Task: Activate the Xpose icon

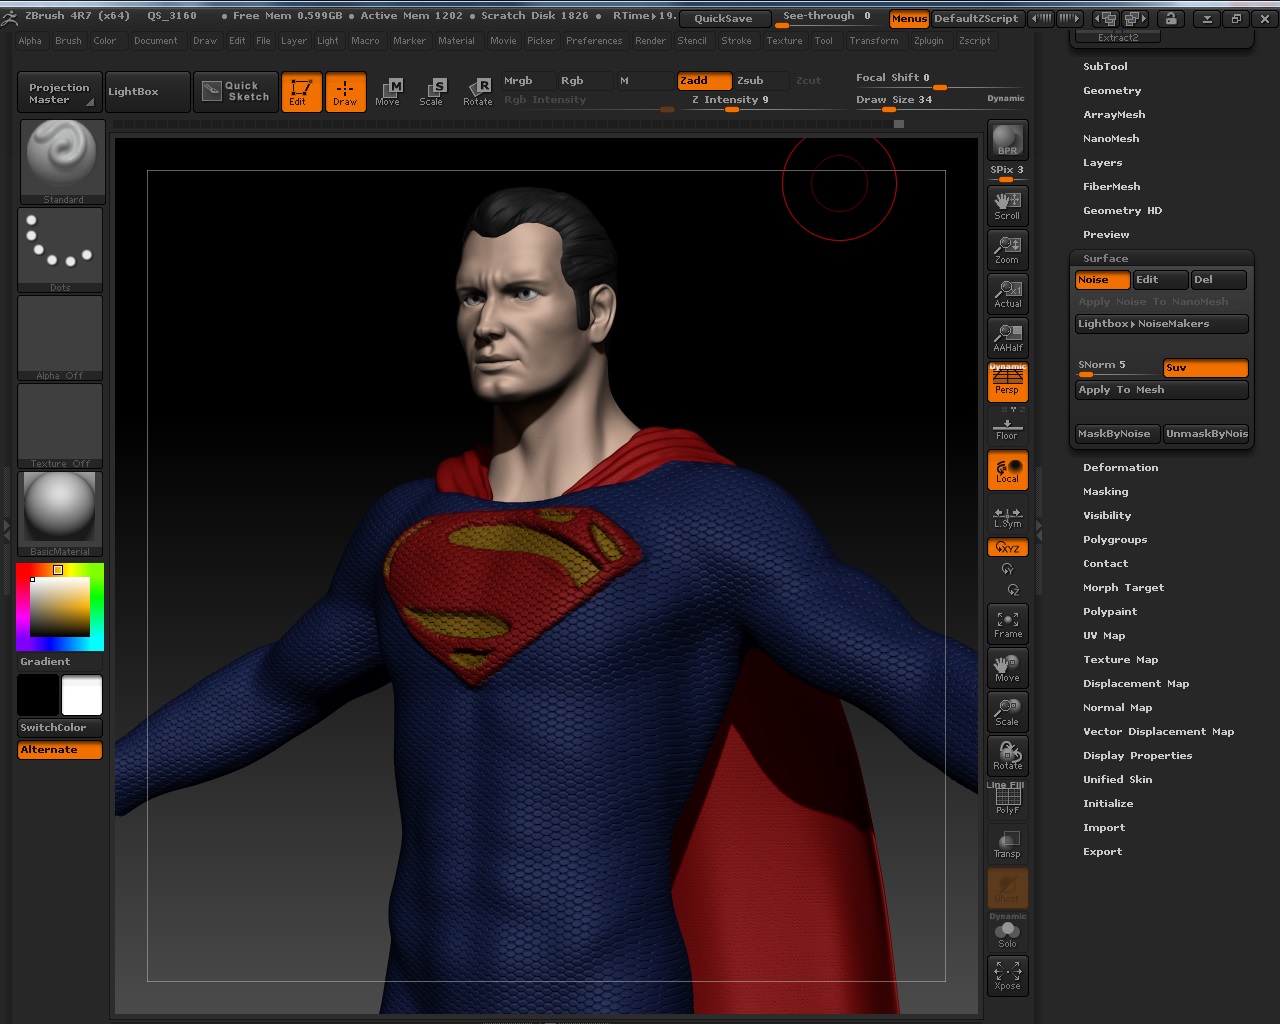Action: click(x=1007, y=975)
